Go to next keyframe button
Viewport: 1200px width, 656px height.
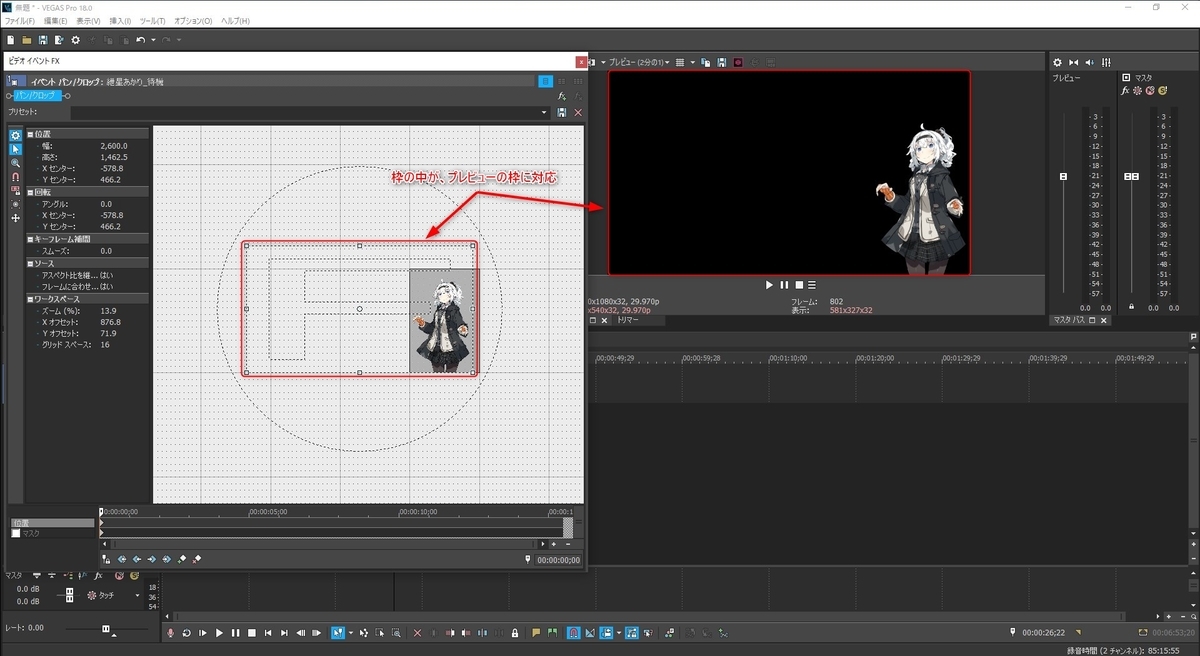coord(151,560)
